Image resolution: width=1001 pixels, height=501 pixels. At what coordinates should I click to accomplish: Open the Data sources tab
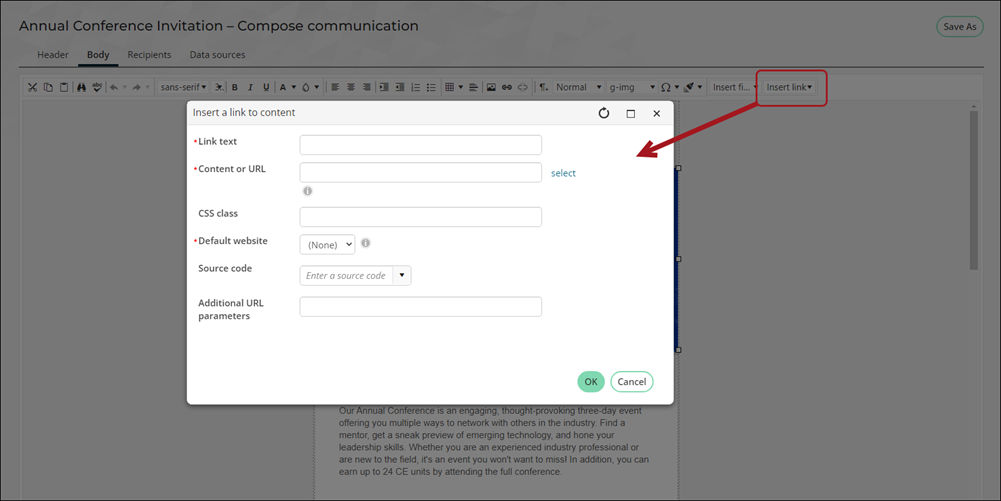click(217, 55)
